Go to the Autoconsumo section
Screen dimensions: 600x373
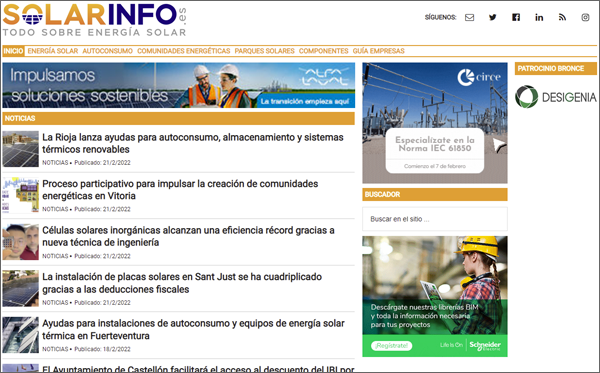coord(108,51)
